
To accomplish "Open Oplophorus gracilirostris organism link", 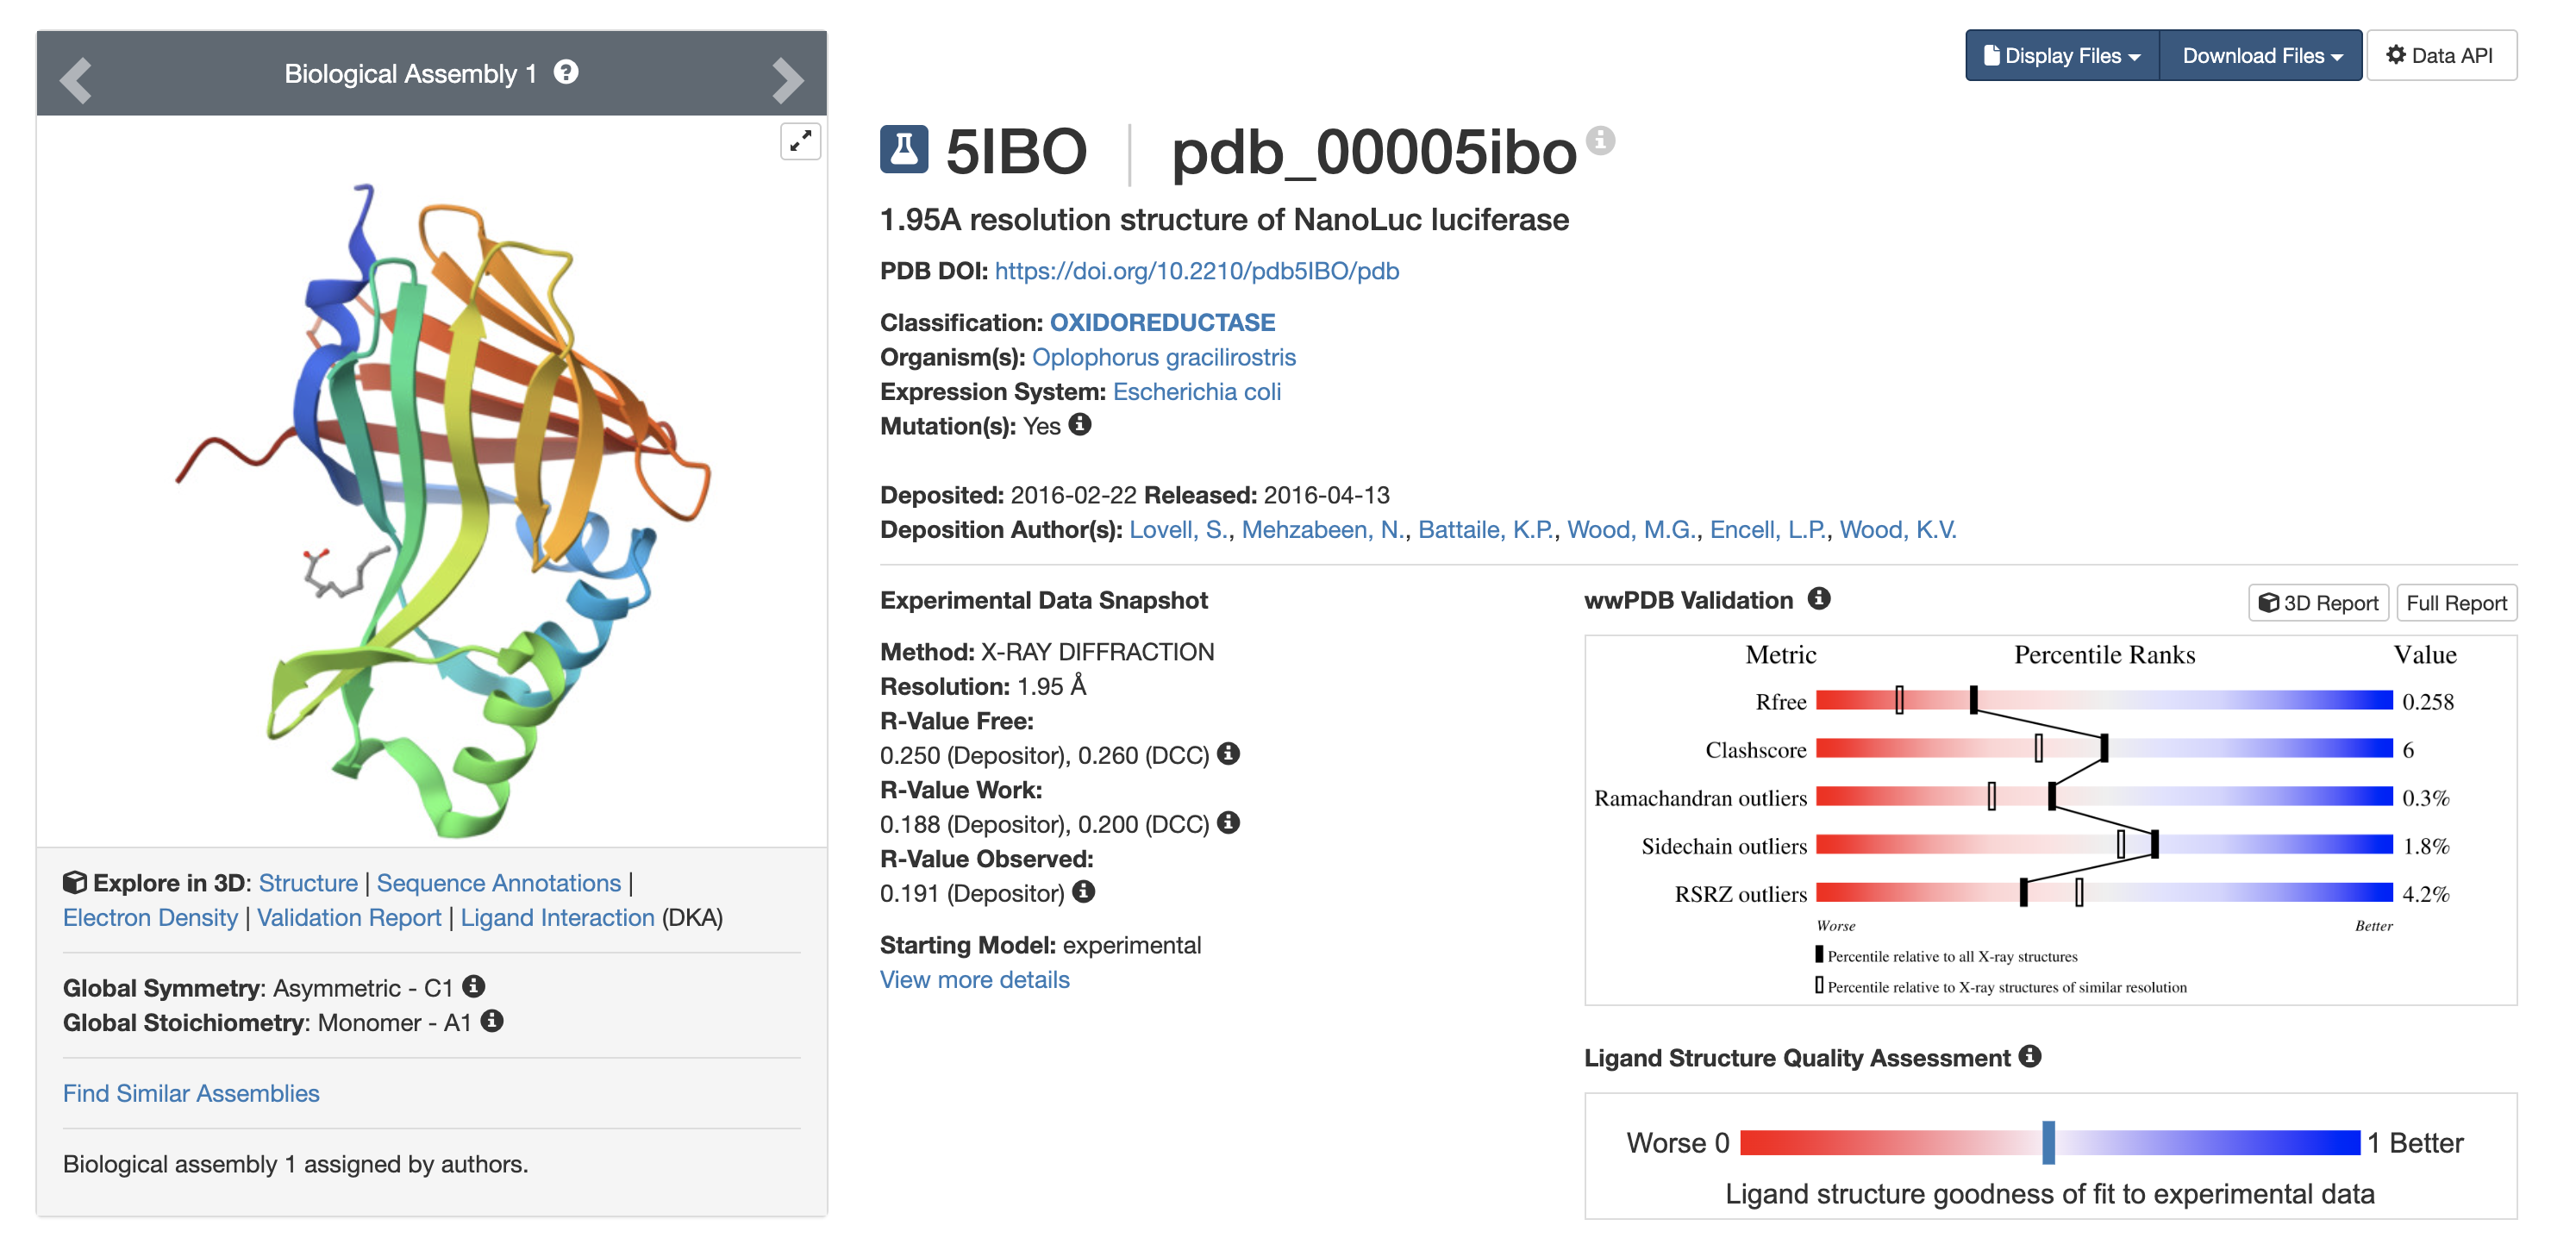I will pyautogui.click(x=1163, y=357).
